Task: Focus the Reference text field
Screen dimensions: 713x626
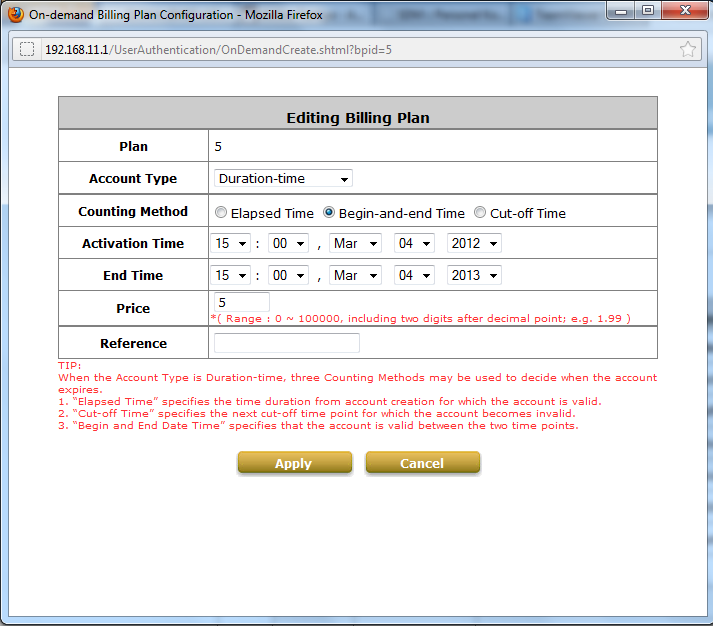Action: [286, 343]
